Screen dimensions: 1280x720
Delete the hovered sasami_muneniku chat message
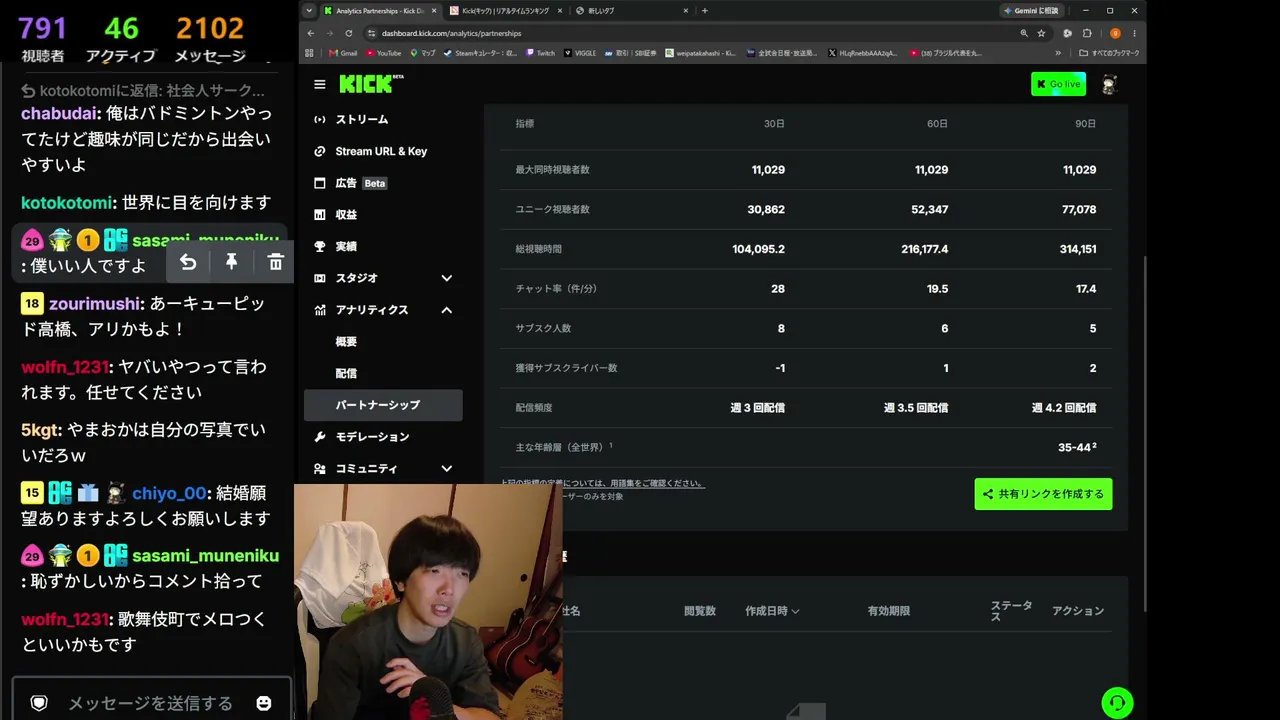[275, 262]
